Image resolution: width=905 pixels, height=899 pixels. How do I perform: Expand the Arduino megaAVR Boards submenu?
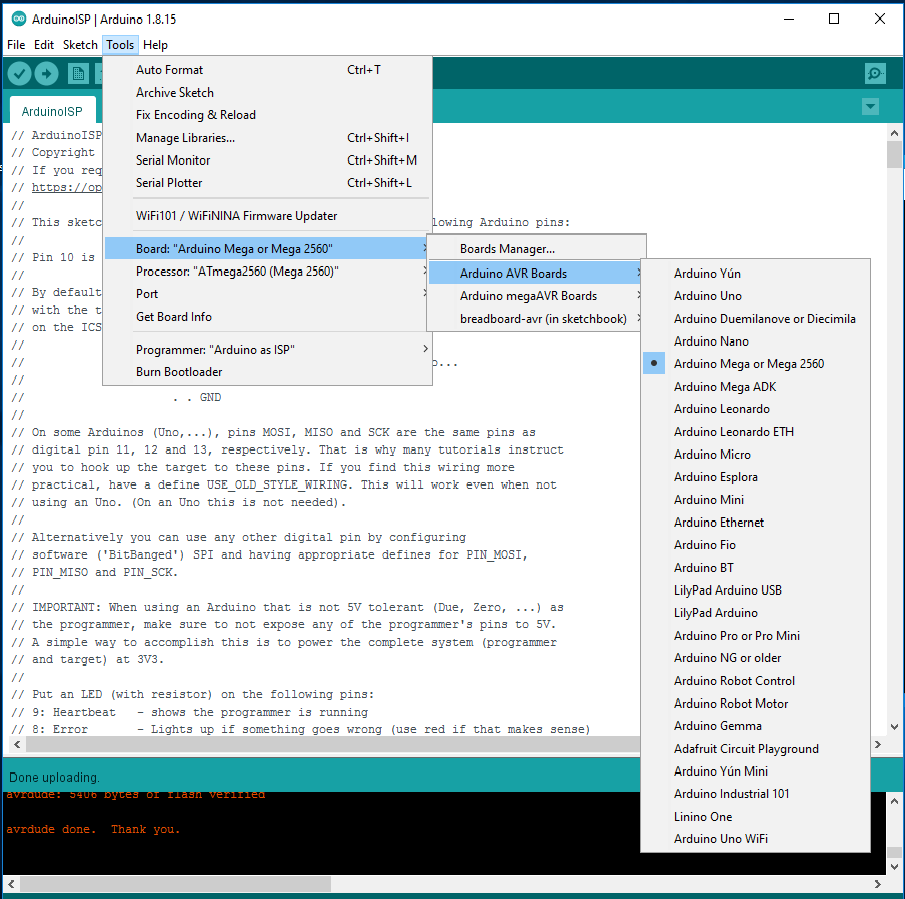(536, 296)
